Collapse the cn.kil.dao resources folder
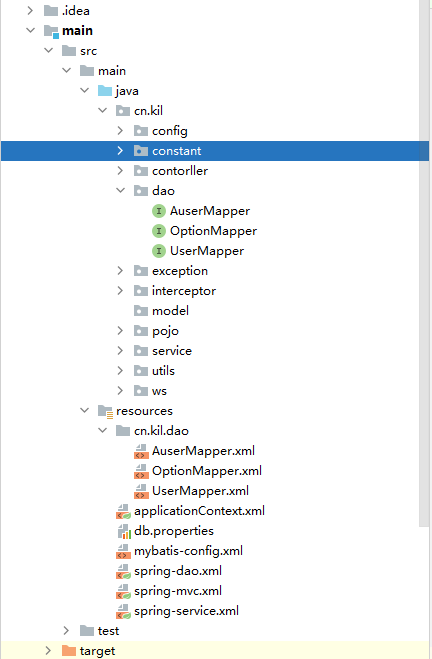Screen dimensions: 432x659 (x=103, y=430)
